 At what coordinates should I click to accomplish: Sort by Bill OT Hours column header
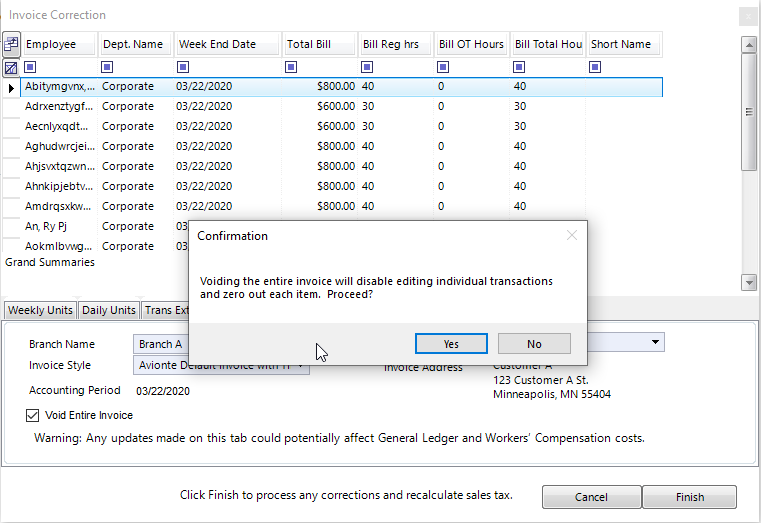[471, 44]
